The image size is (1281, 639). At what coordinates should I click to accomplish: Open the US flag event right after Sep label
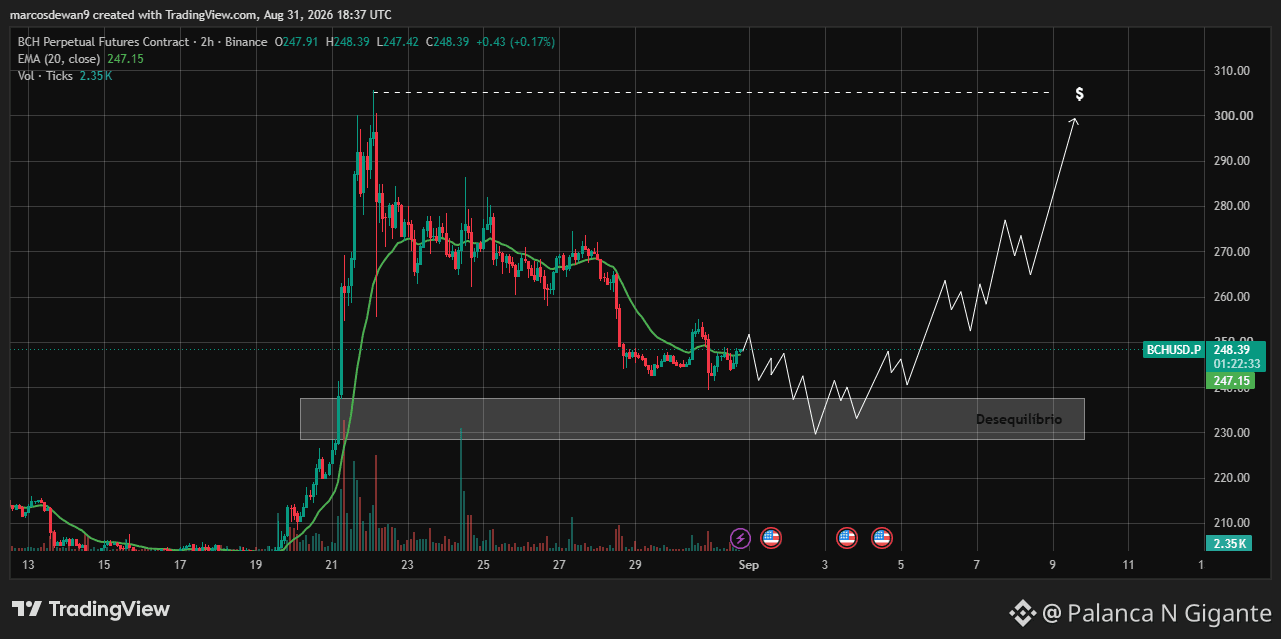coord(771,538)
